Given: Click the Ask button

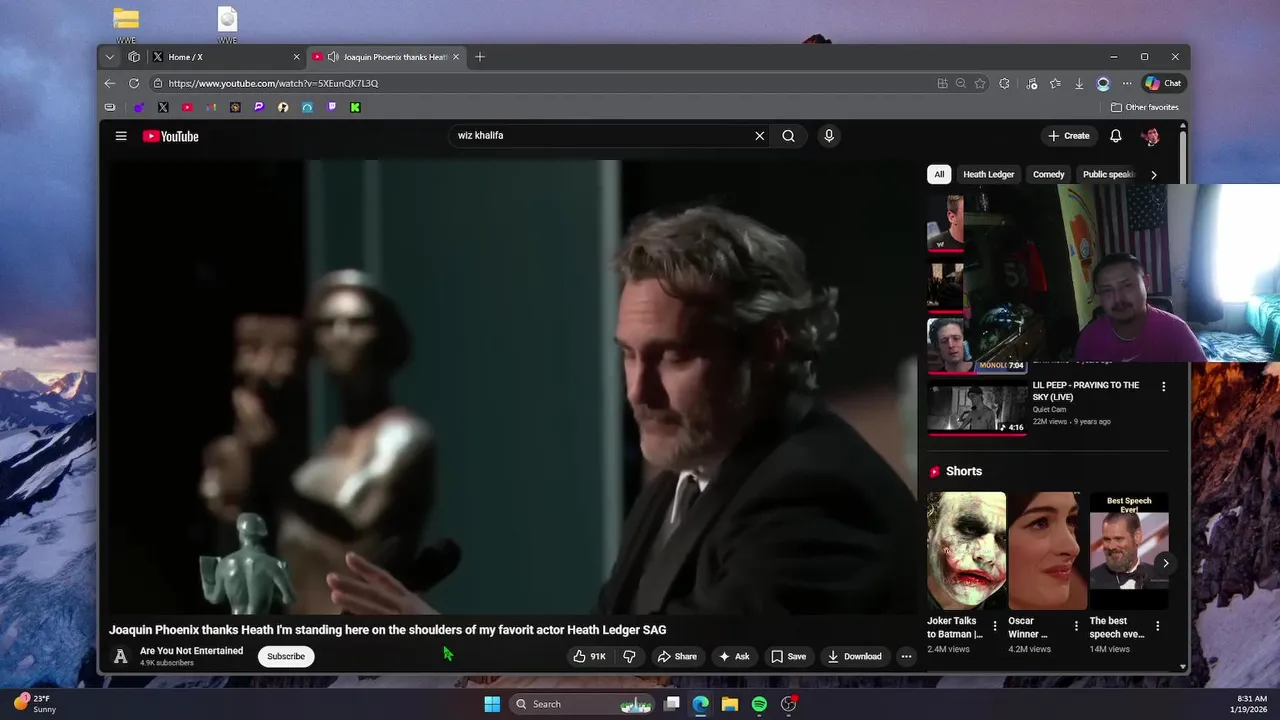Looking at the screenshot, I should [734, 656].
